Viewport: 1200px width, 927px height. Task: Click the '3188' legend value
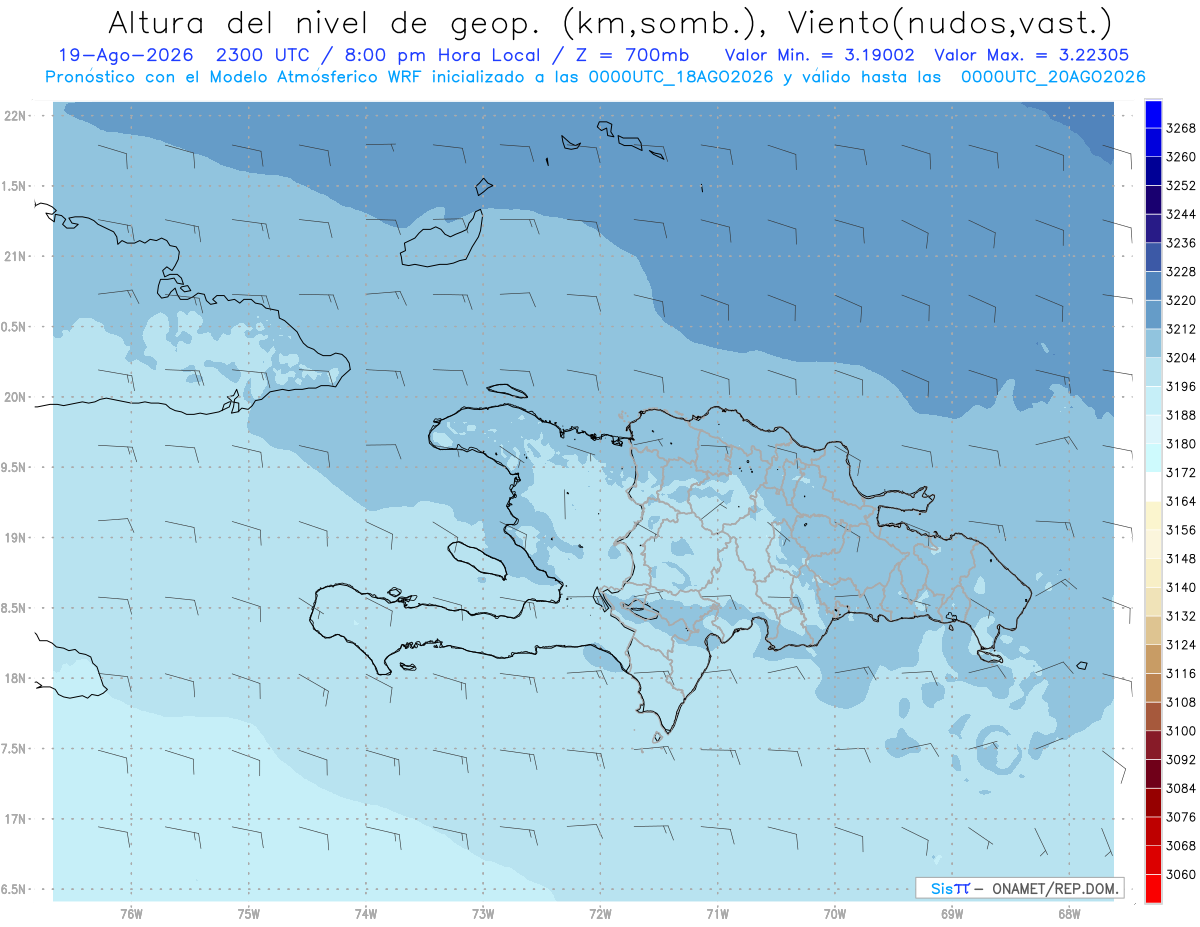tap(1181, 415)
